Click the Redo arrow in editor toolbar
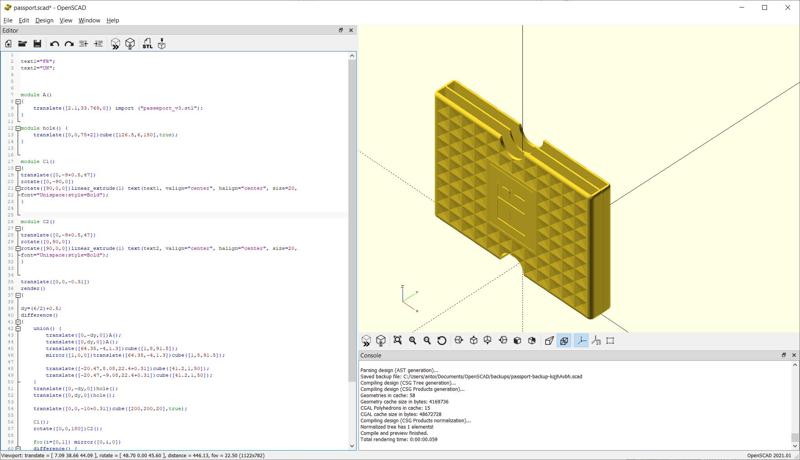This screenshot has width=800, height=460. [69, 44]
